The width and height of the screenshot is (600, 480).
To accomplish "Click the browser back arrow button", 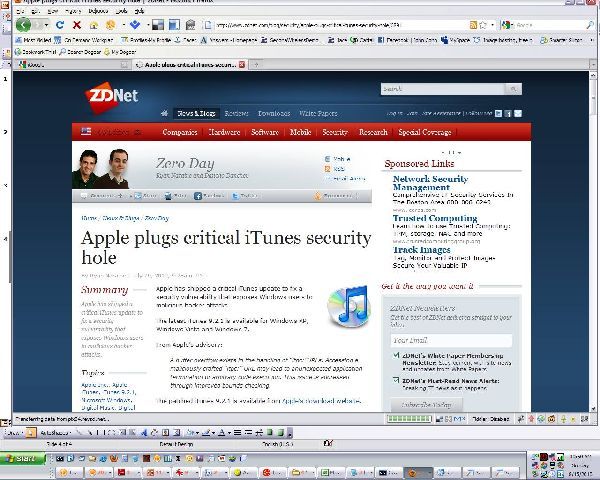I will (x=22, y=24).
